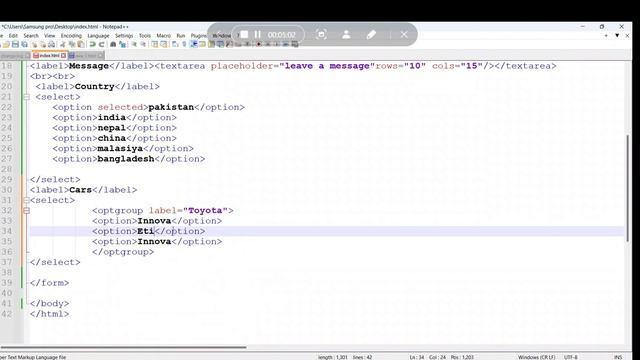Screen dimensions: 640x360
Task: Switch to the first document tab
Action: (15, 56)
